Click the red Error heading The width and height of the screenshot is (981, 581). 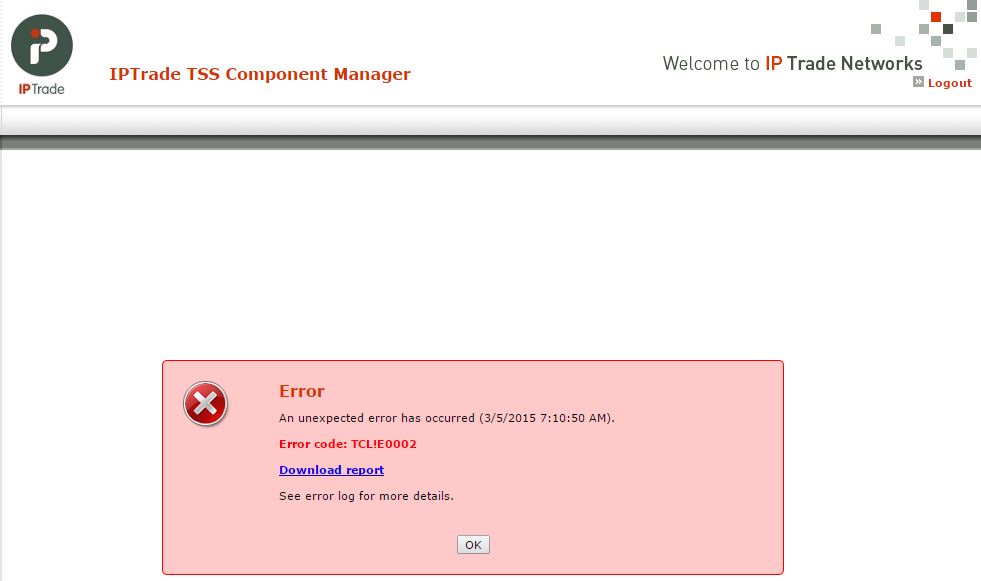coord(302,391)
